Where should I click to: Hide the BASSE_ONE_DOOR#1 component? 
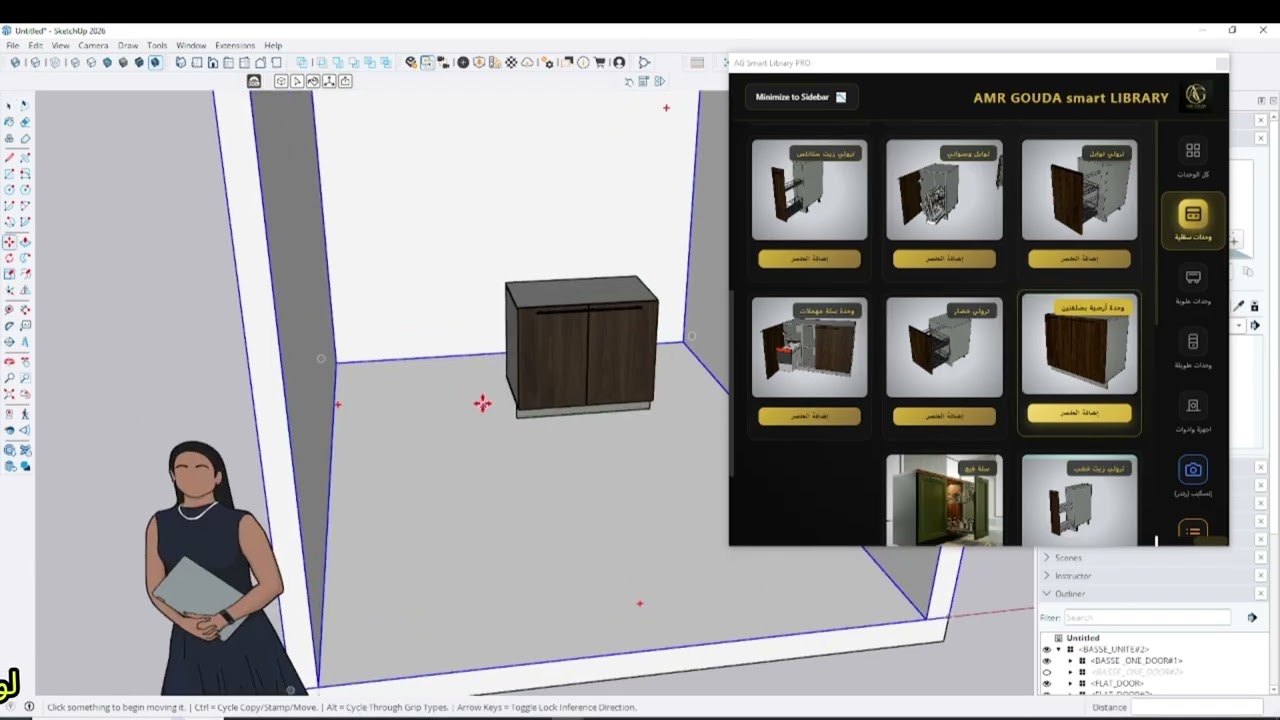pos(1046,661)
